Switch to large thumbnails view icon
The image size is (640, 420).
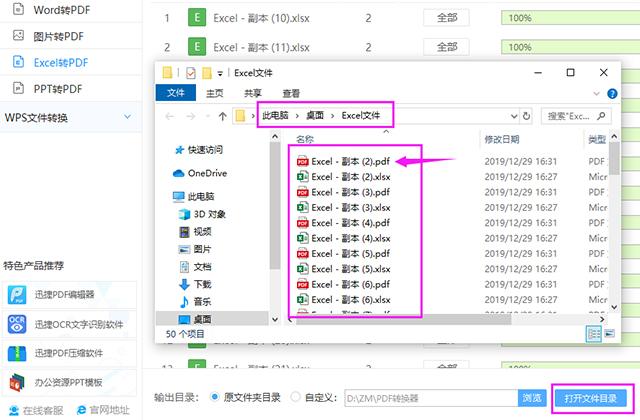[609, 334]
